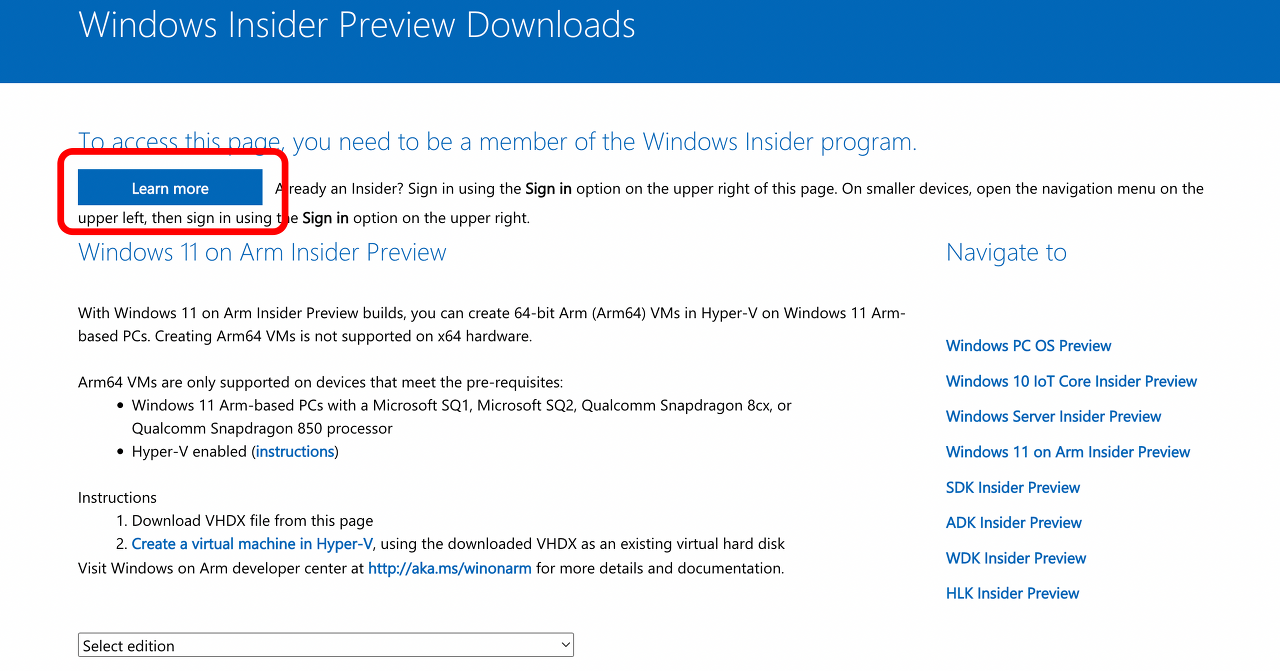Image resolution: width=1280 pixels, height=671 pixels.
Task: Click the Navigate to section heading
Action: coord(1006,252)
